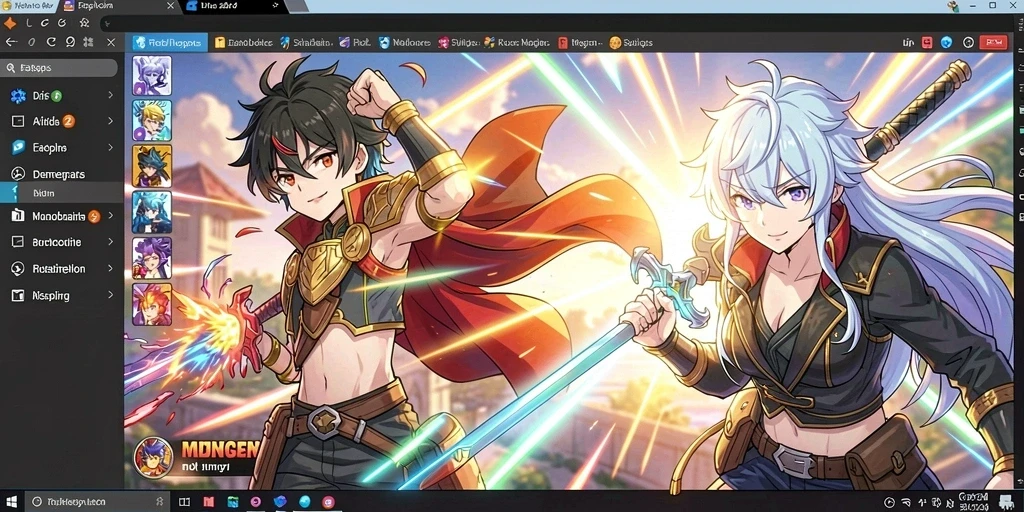Select the 'Buctcodtie' sidebar item

(62, 242)
